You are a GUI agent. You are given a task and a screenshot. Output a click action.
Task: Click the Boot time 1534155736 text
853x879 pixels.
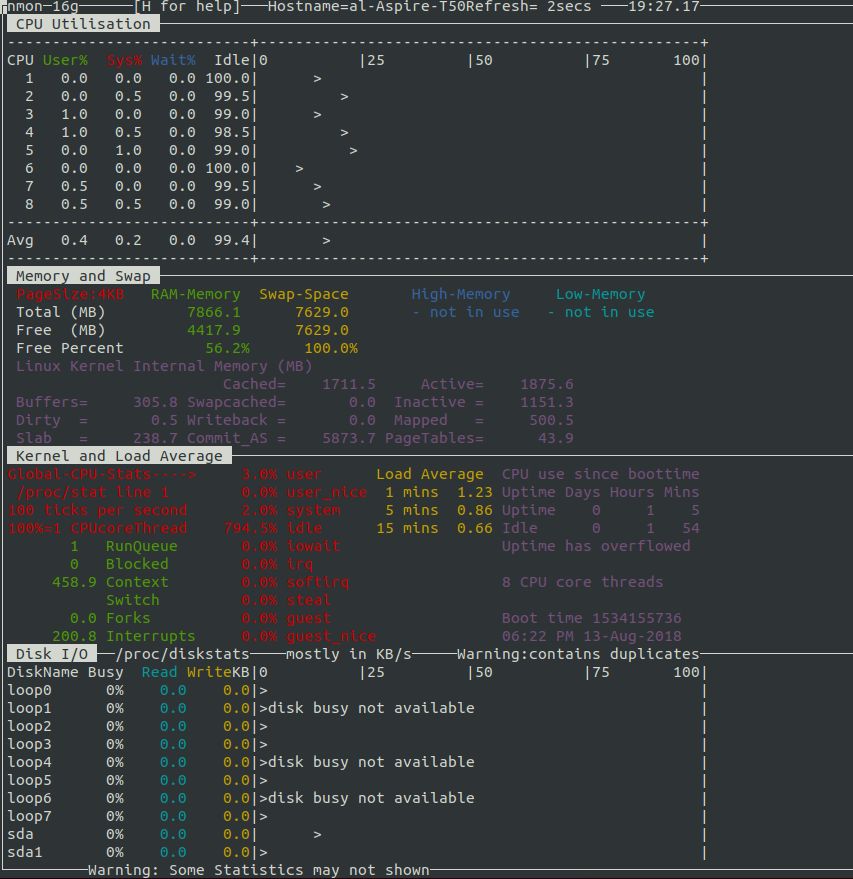point(591,618)
